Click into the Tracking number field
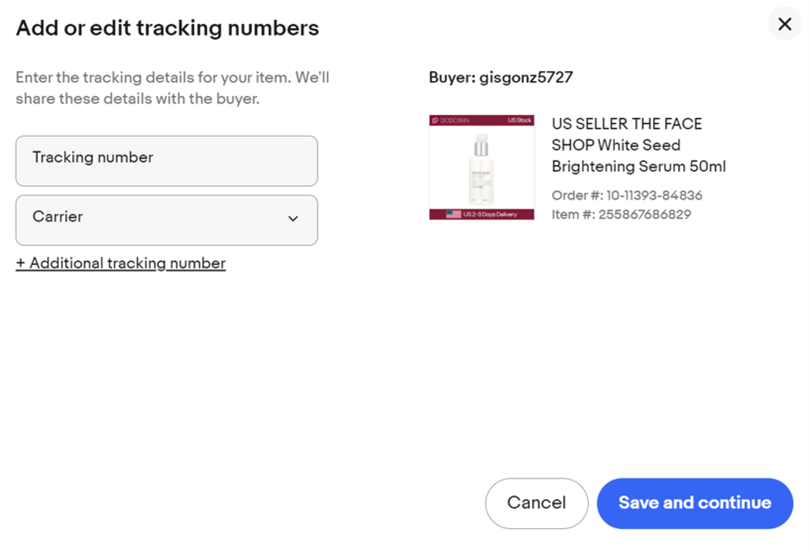 point(167,161)
